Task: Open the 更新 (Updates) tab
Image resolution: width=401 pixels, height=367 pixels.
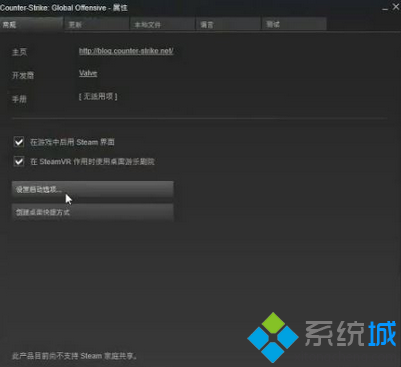Action: click(96, 25)
